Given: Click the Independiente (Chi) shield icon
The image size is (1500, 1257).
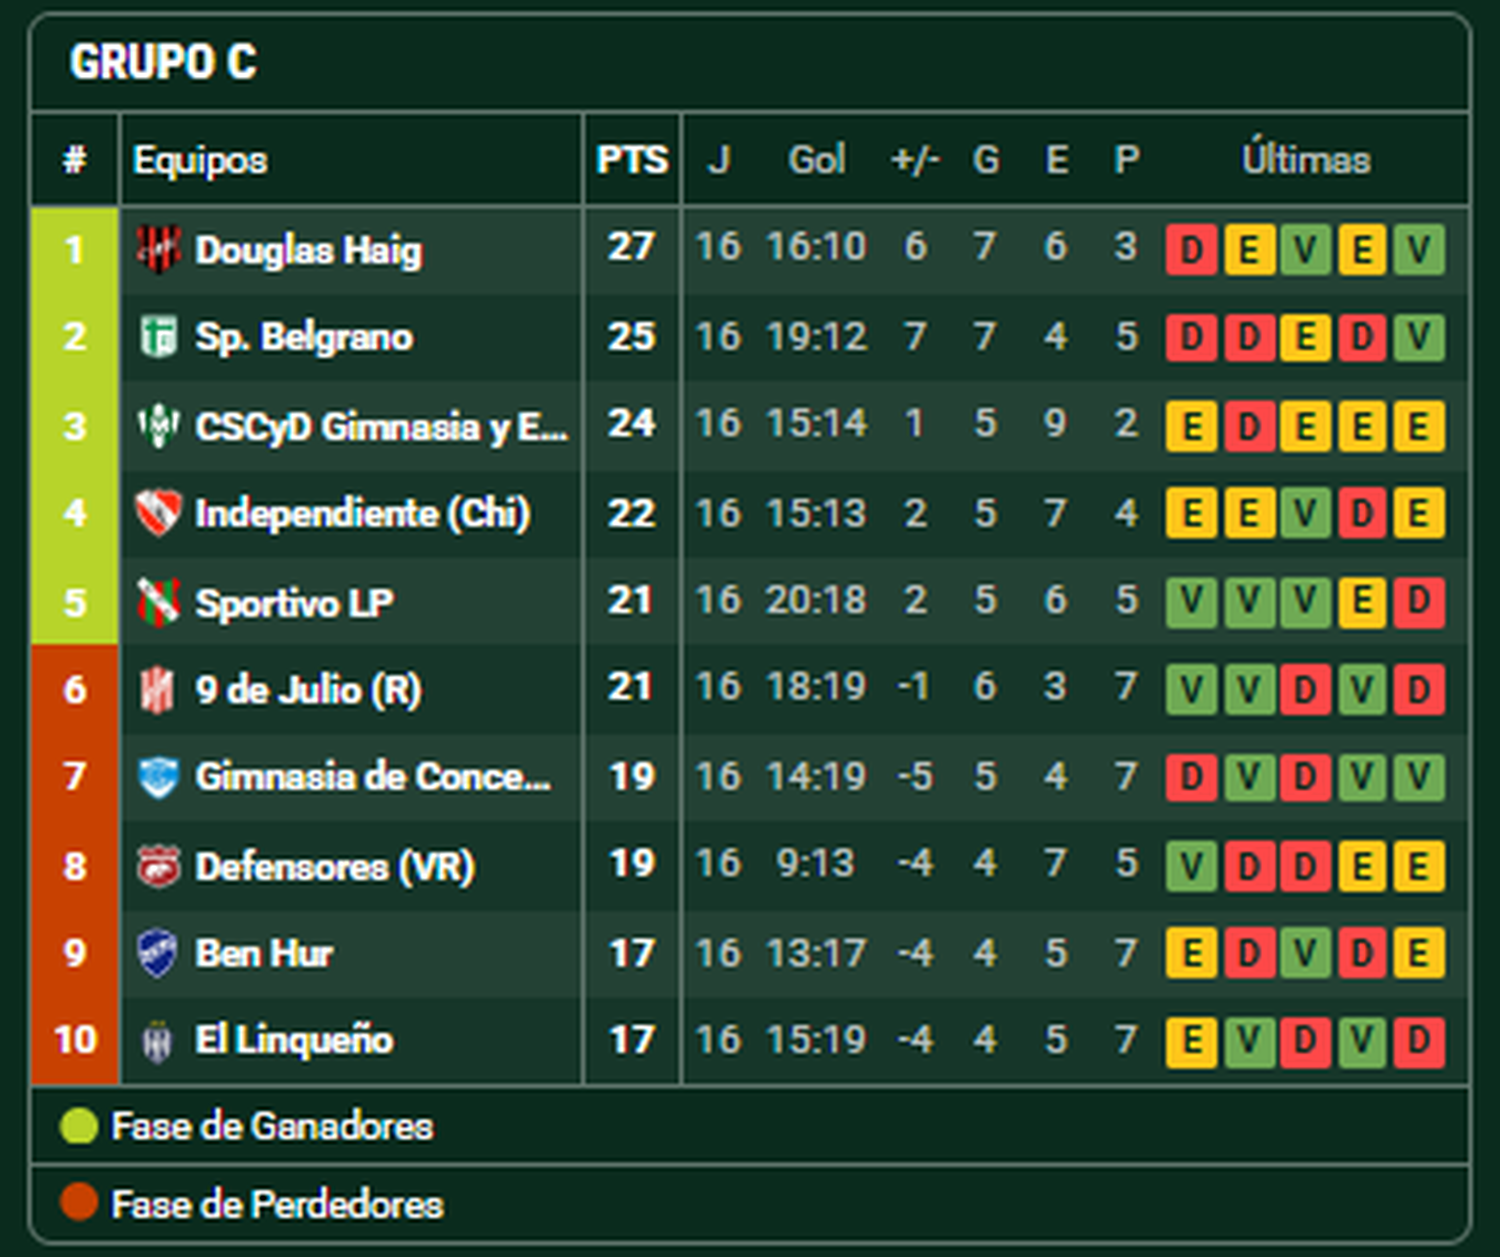Looking at the screenshot, I should (x=158, y=513).
